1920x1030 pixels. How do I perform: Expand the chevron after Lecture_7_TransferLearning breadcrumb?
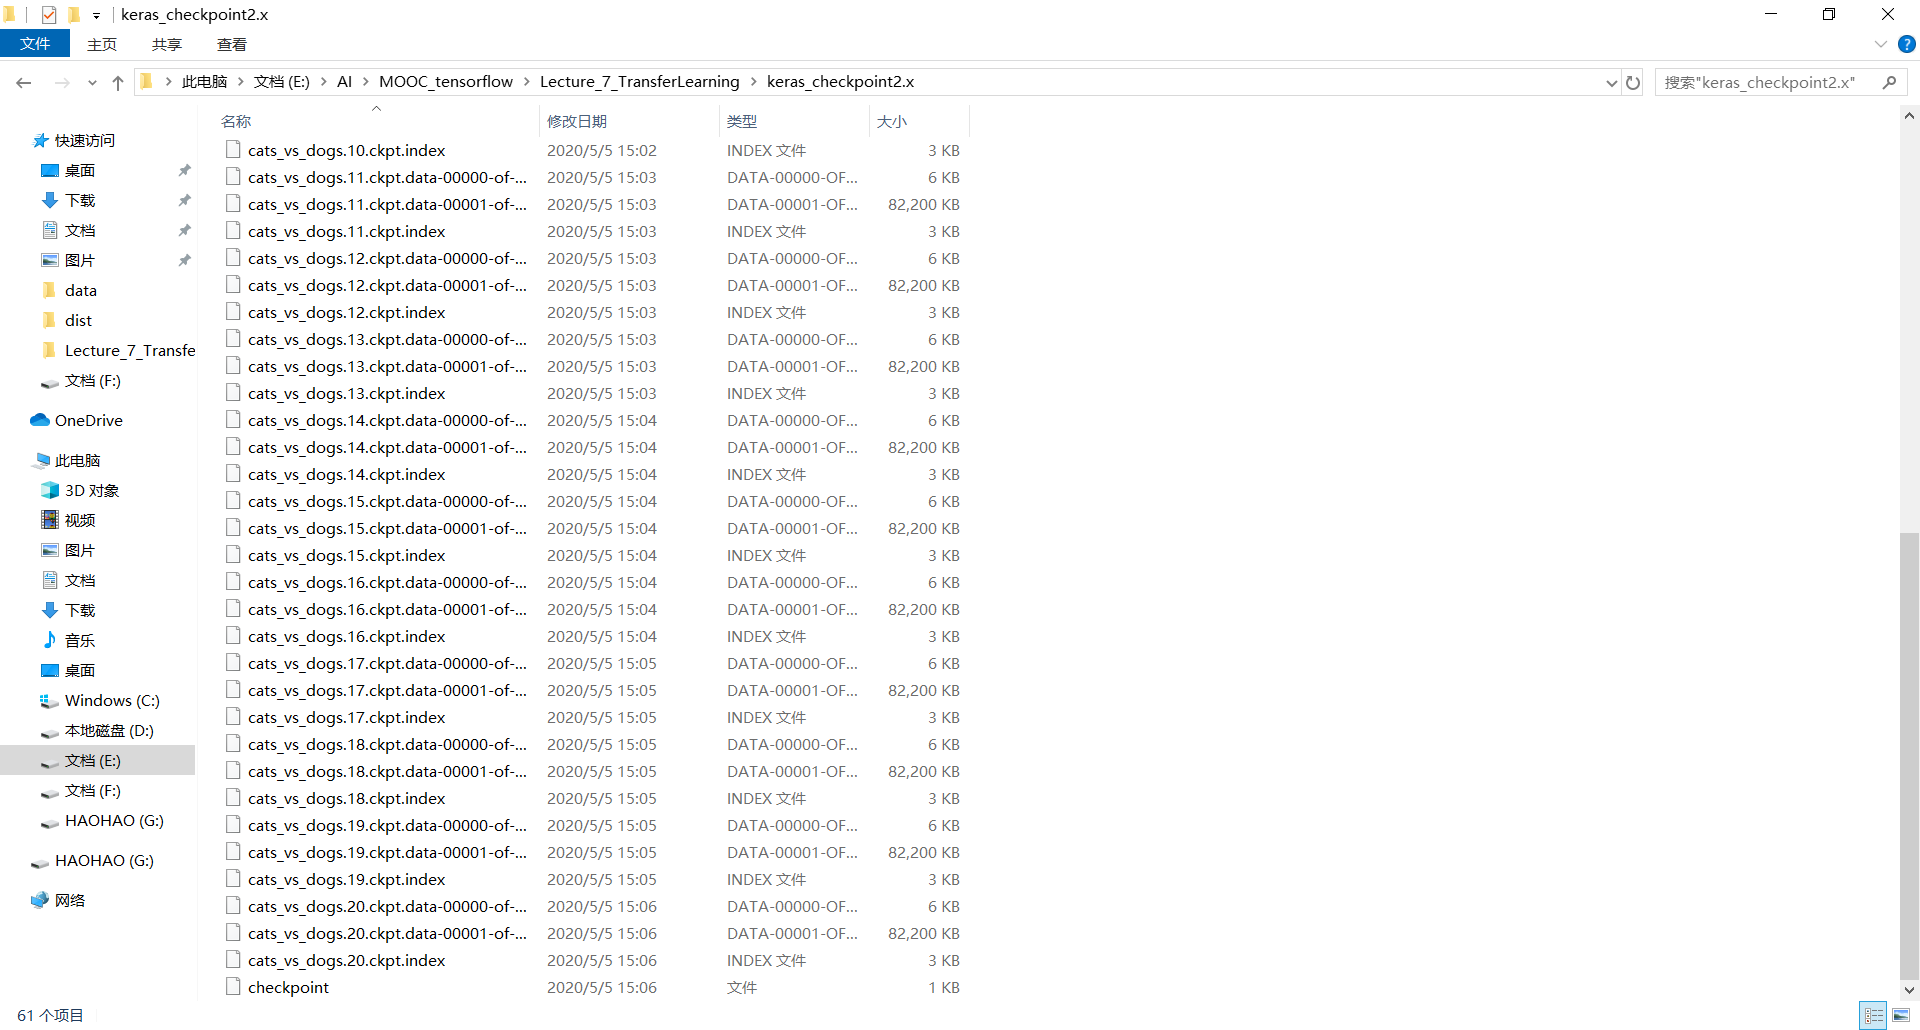pos(754,82)
